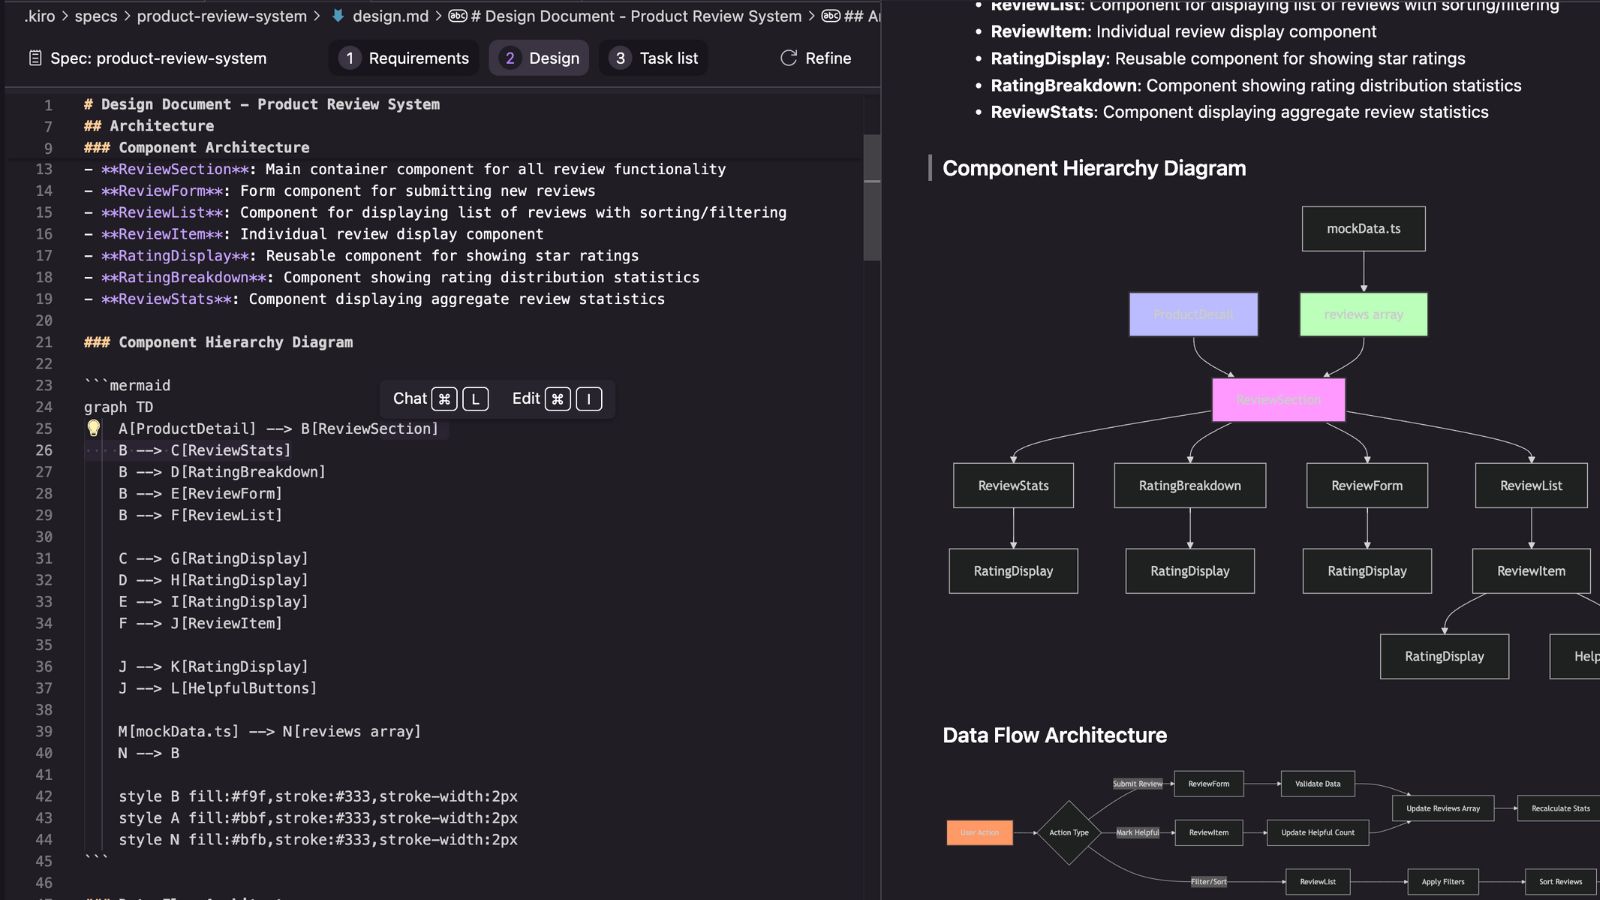
Task: Click the pink ReviewSection diagram node
Action: [x=1278, y=400]
